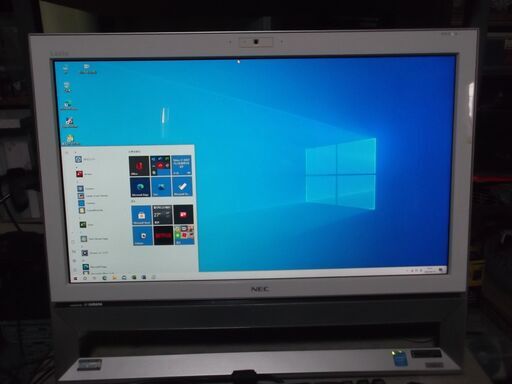Open Pictures icon in Start menu rail
This screenshot has height=384, width=512.
click(x=74, y=251)
